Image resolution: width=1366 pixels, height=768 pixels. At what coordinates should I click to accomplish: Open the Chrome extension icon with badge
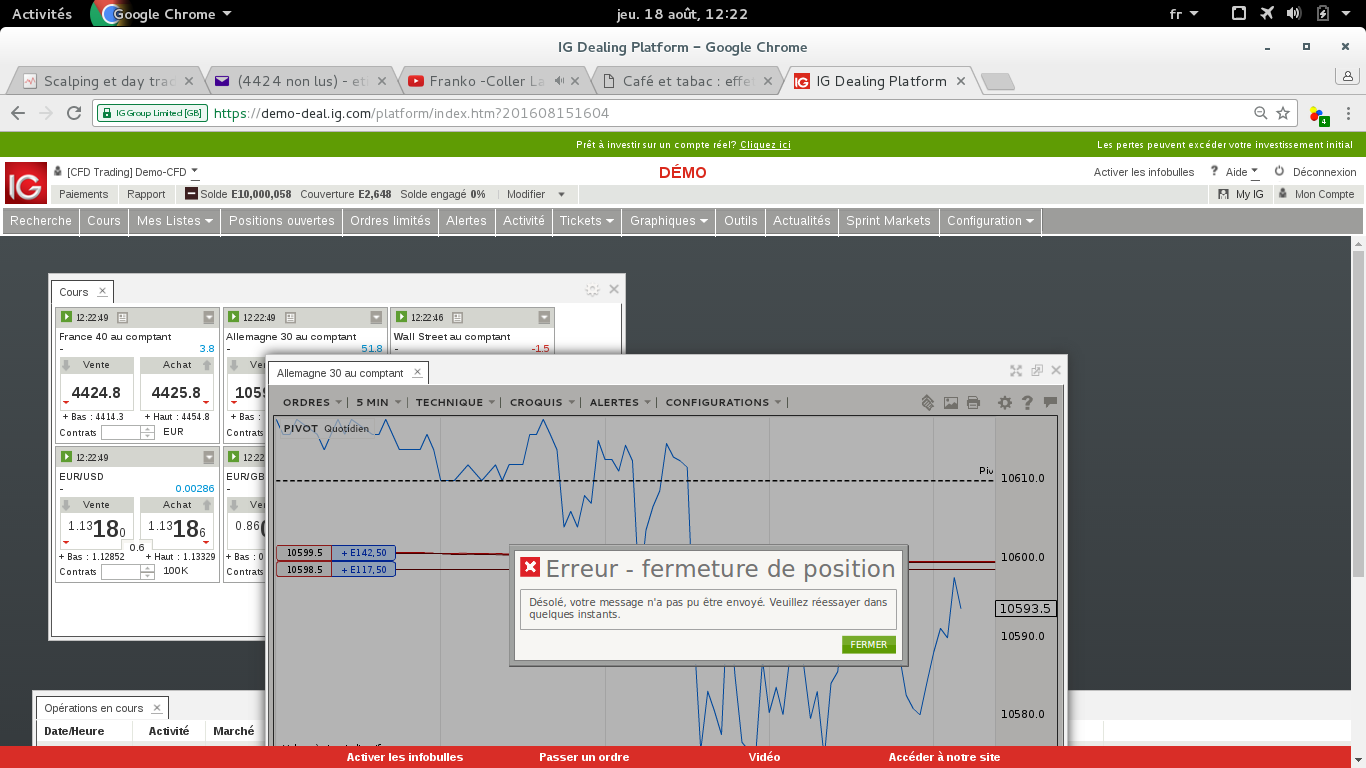pyautogui.click(x=1319, y=115)
